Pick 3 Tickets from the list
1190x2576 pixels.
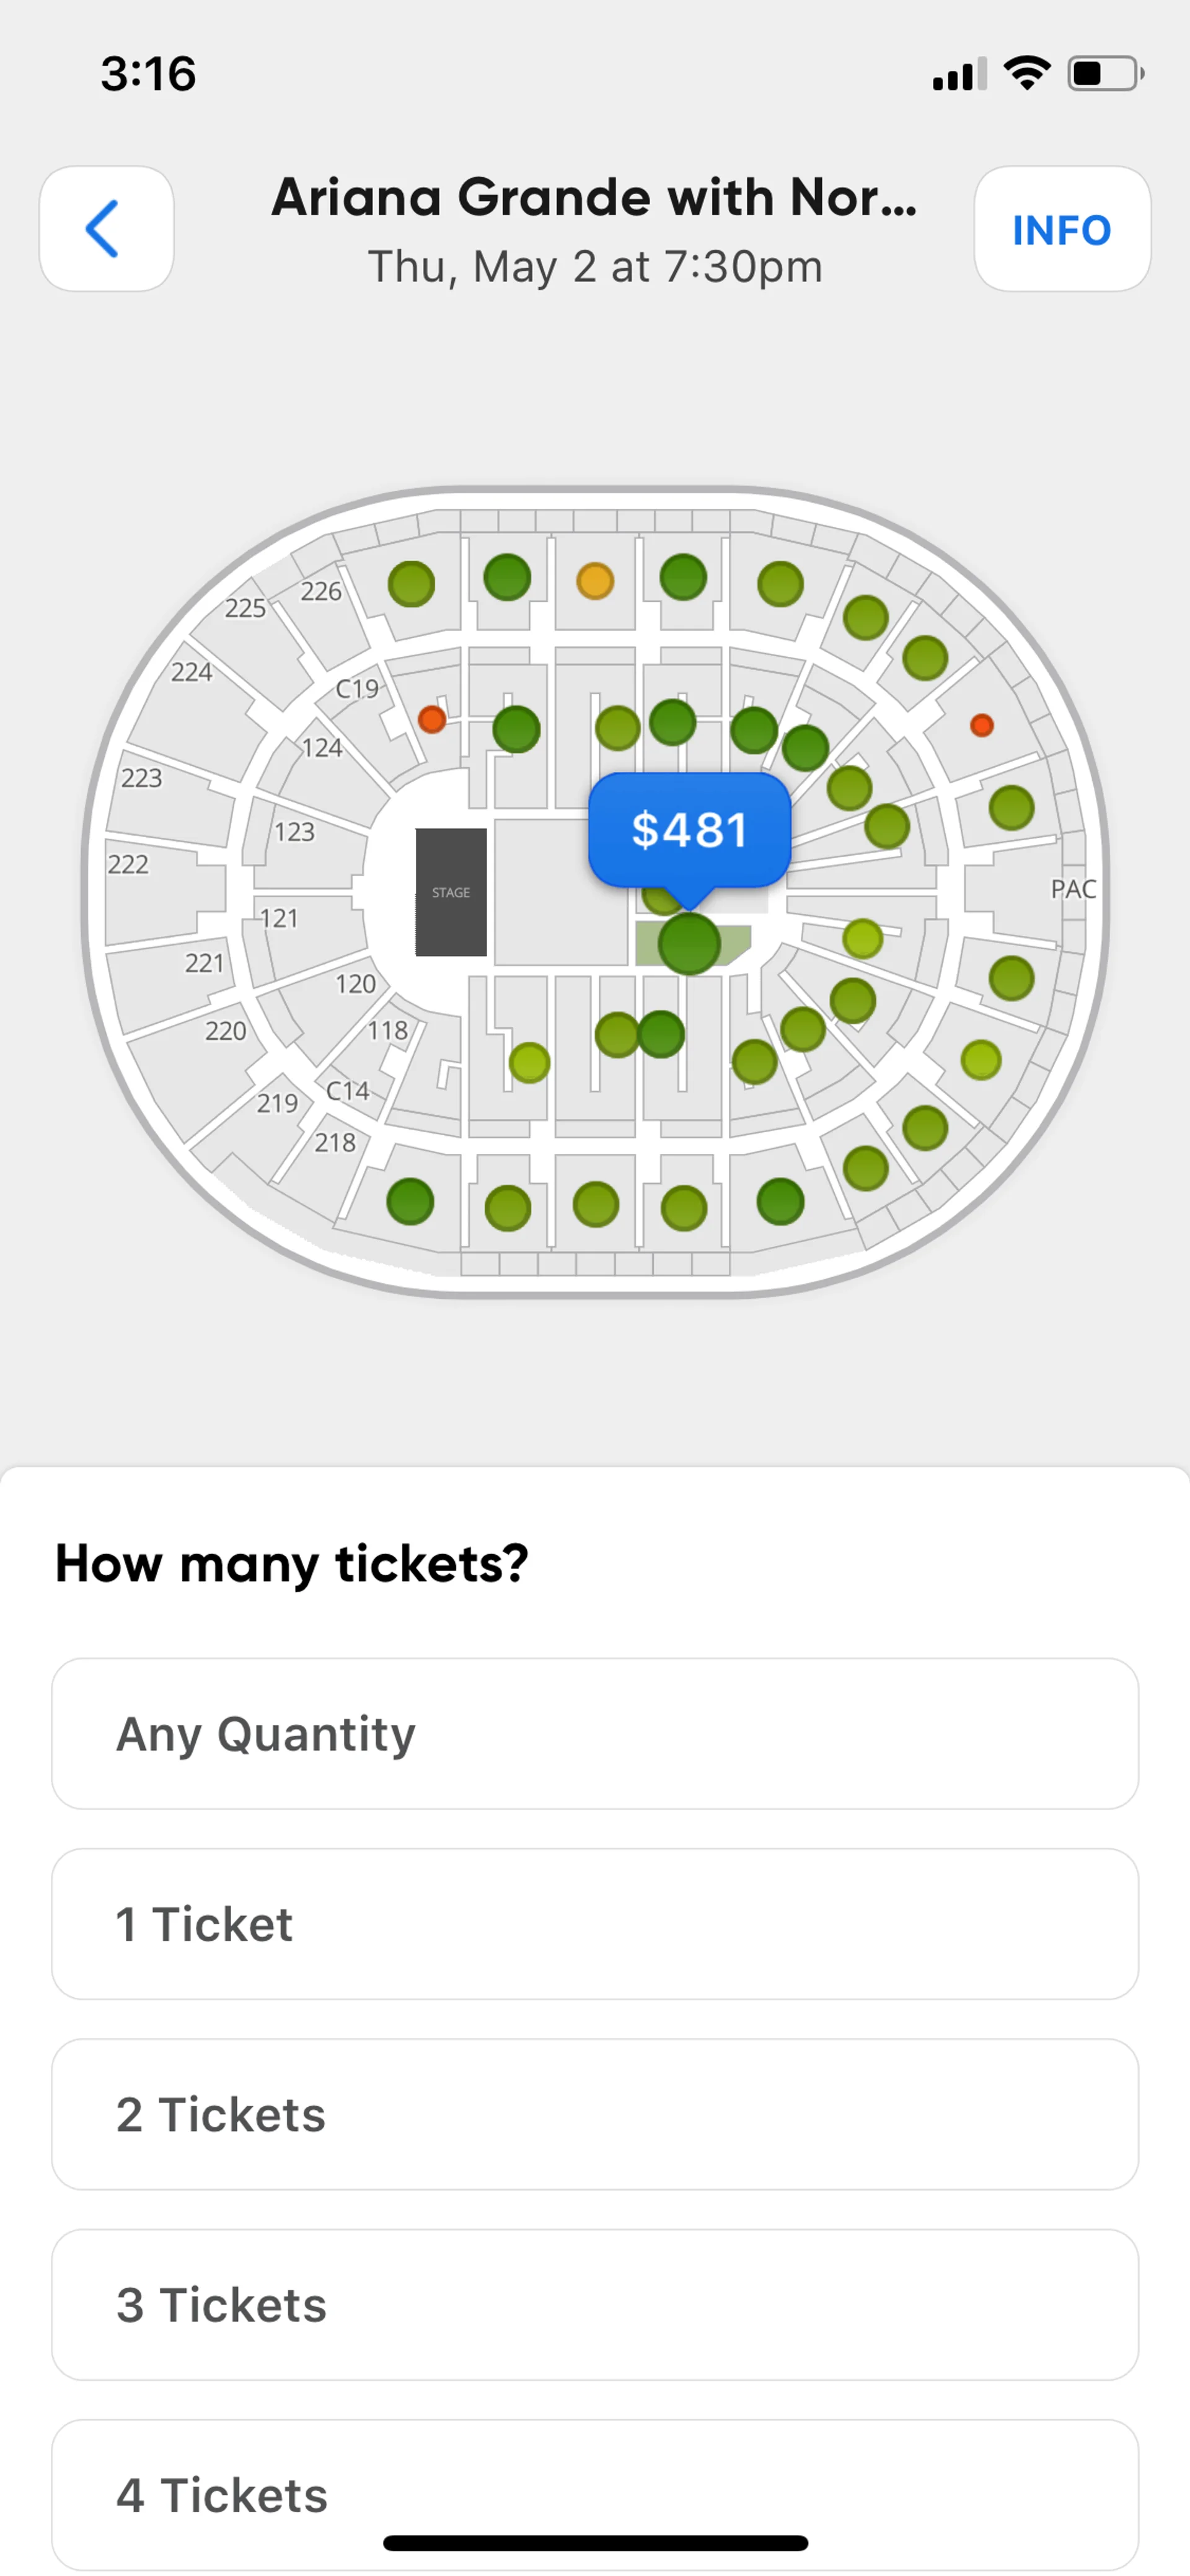pyautogui.click(x=595, y=2304)
